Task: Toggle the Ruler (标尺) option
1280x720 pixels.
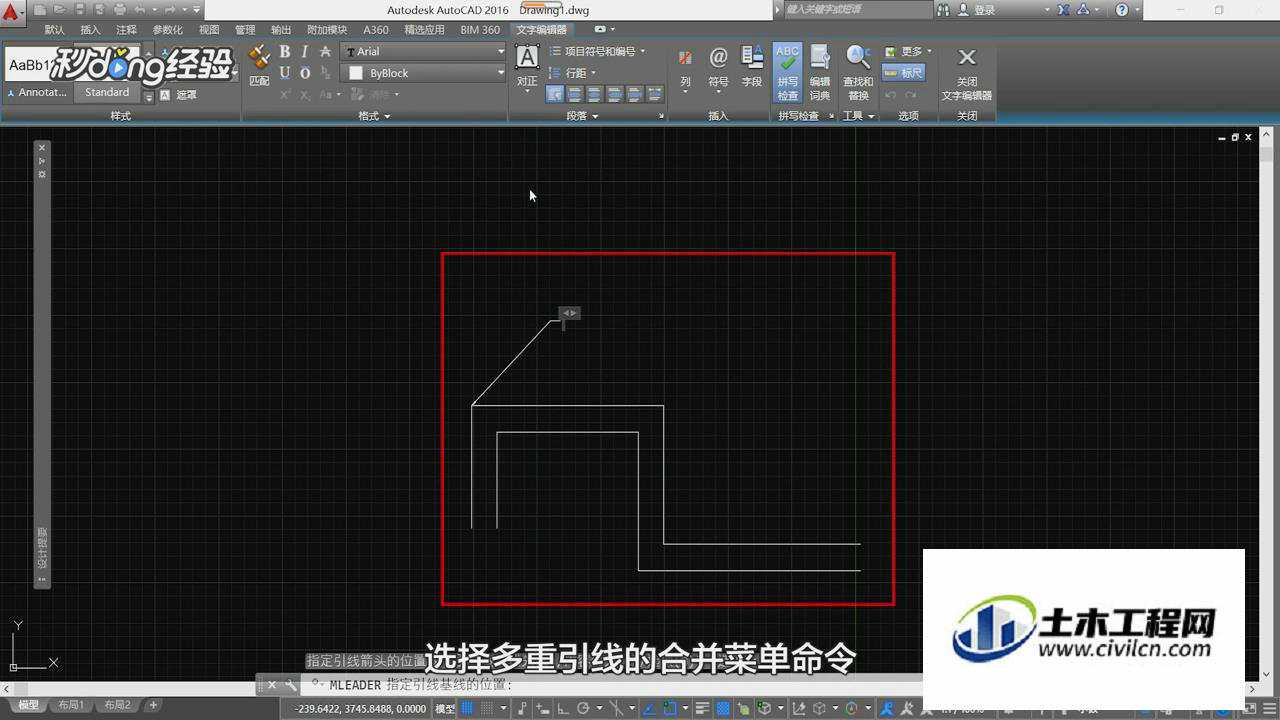Action: click(904, 73)
